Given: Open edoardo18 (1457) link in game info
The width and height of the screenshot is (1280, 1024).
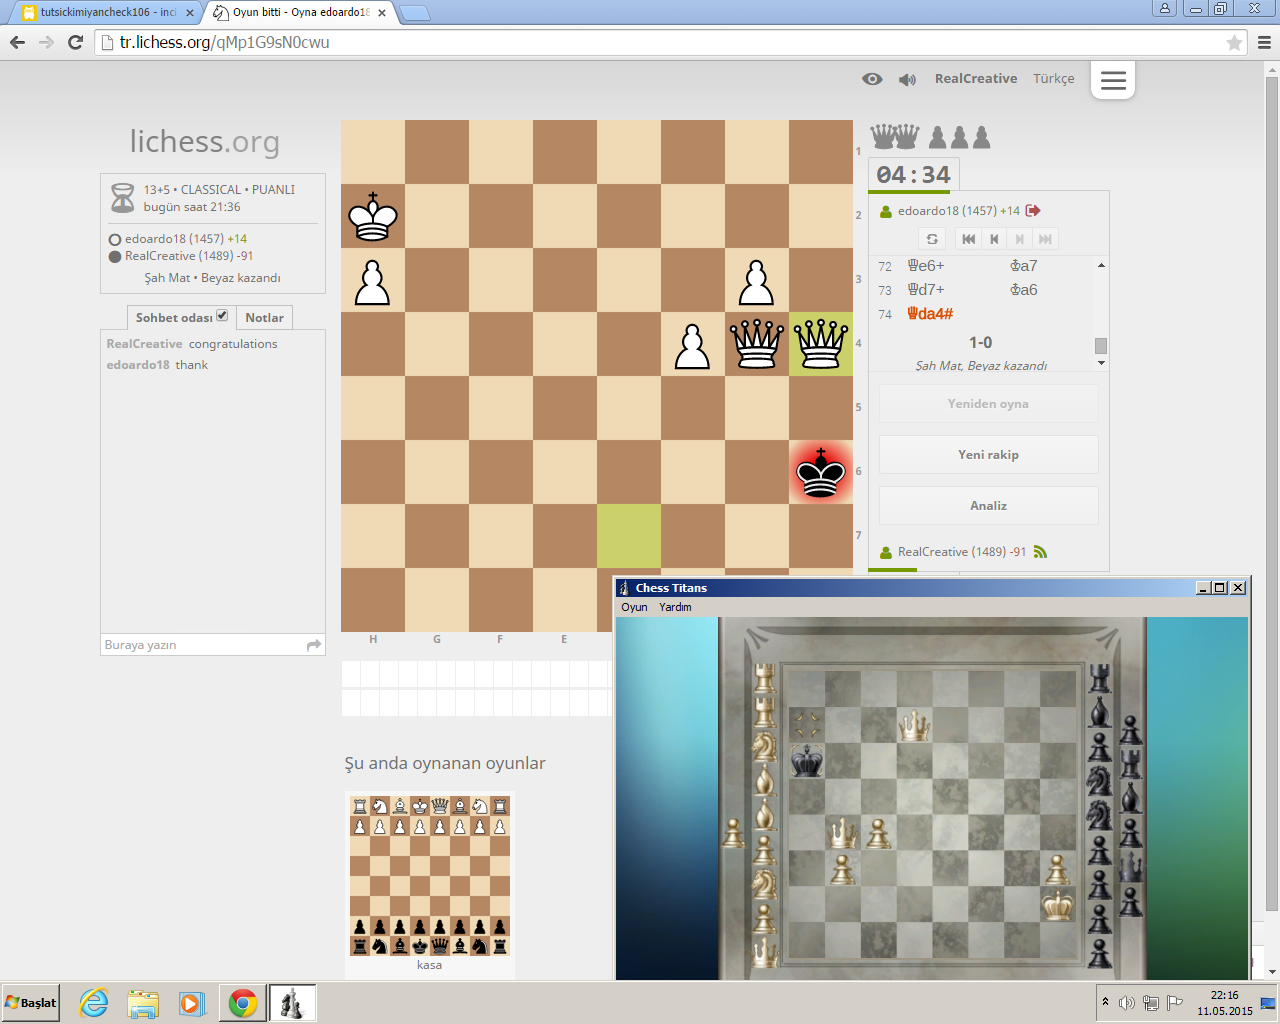Looking at the screenshot, I should coord(173,239).
